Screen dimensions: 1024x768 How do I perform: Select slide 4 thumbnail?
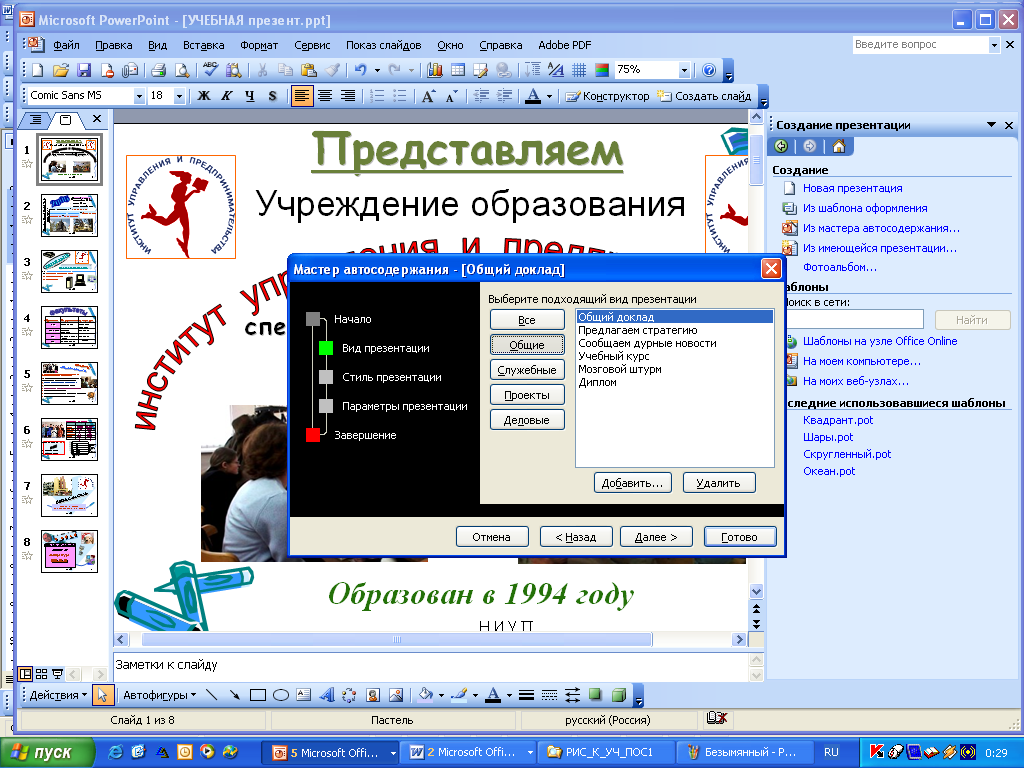69,327
